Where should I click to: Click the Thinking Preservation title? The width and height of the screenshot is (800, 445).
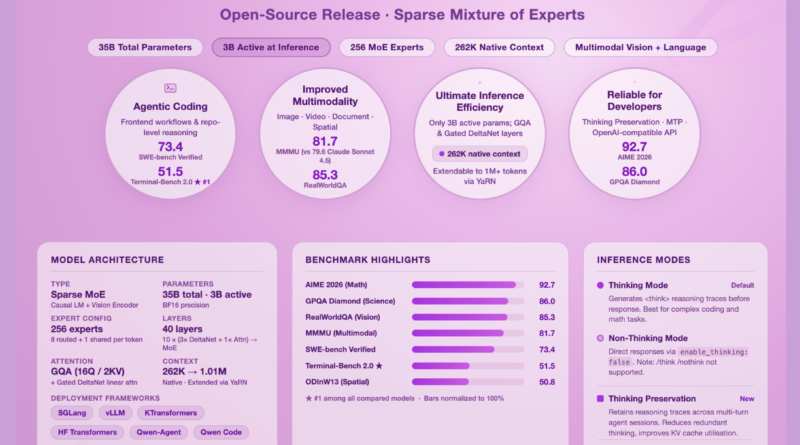(652, 399)
